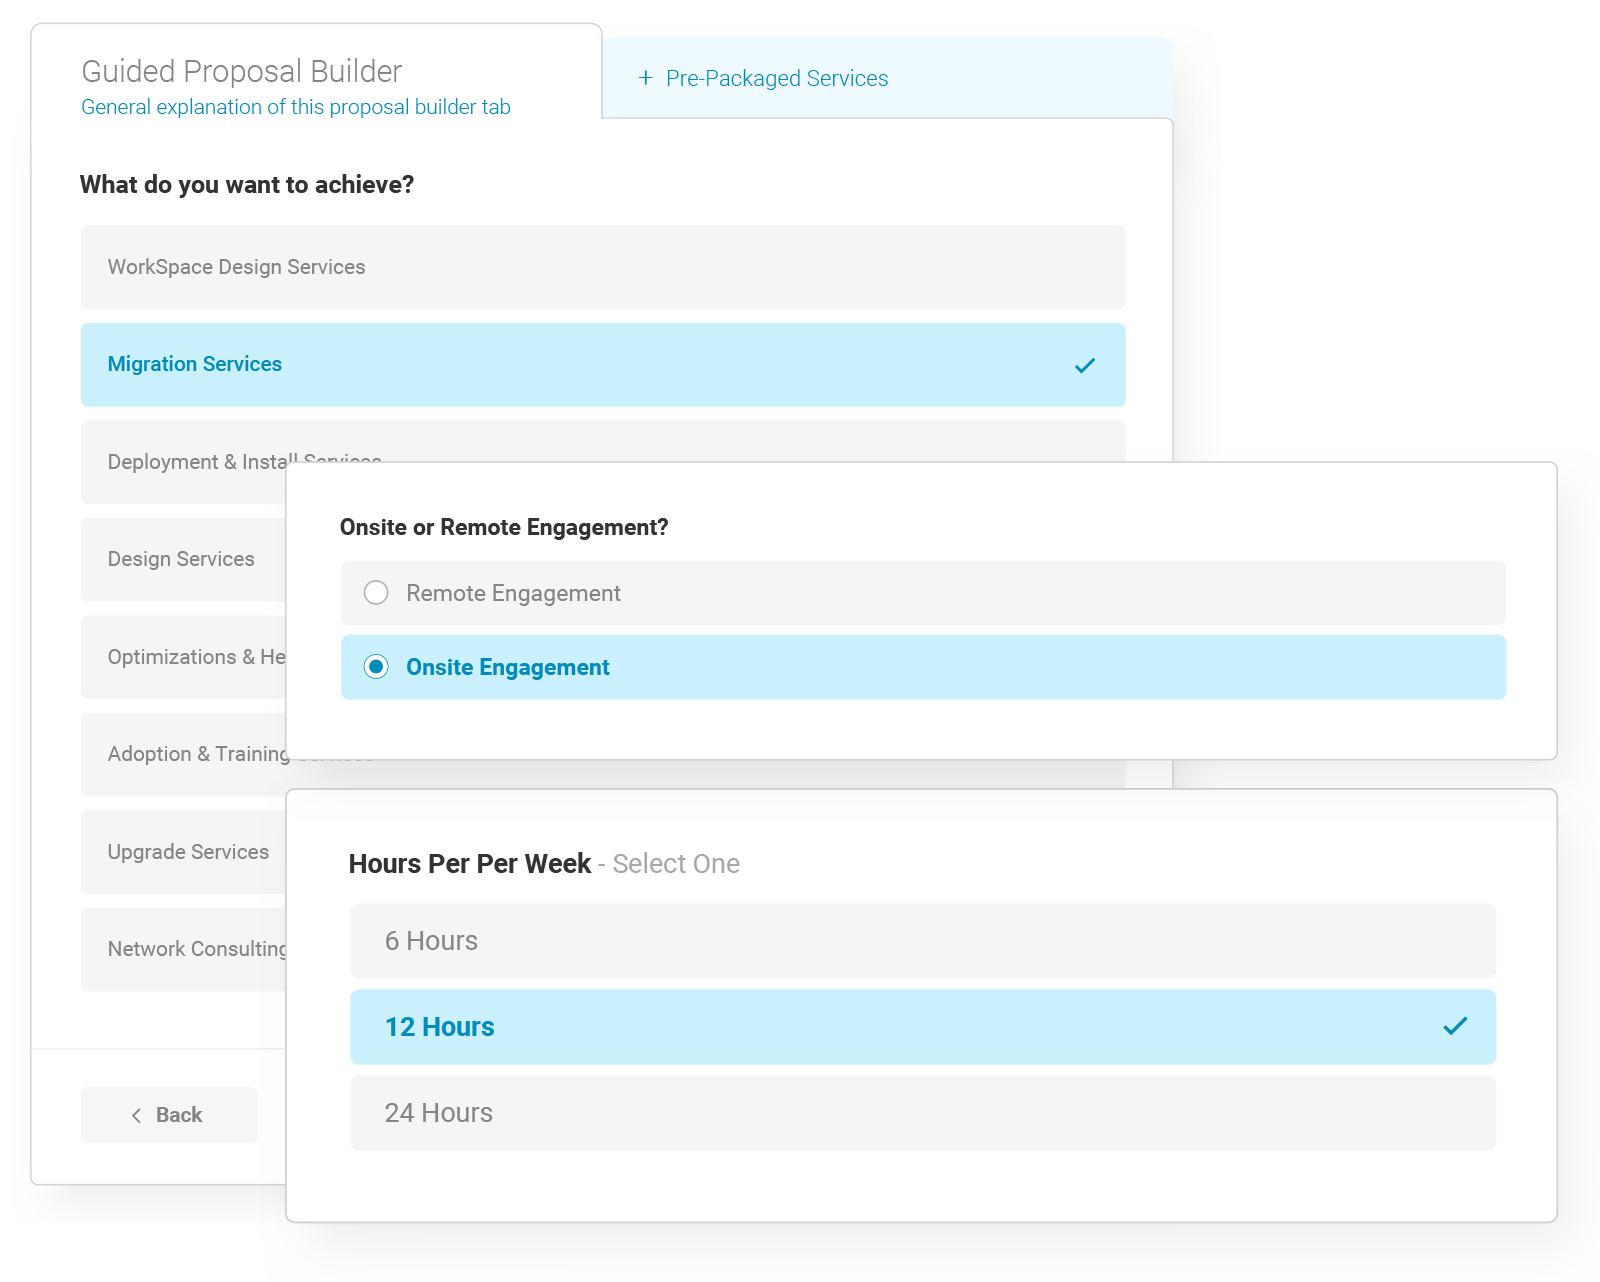This screenshot has width=1600, height=1282.
Task: Choose Upgrade Services
Action: pos(187,851)
